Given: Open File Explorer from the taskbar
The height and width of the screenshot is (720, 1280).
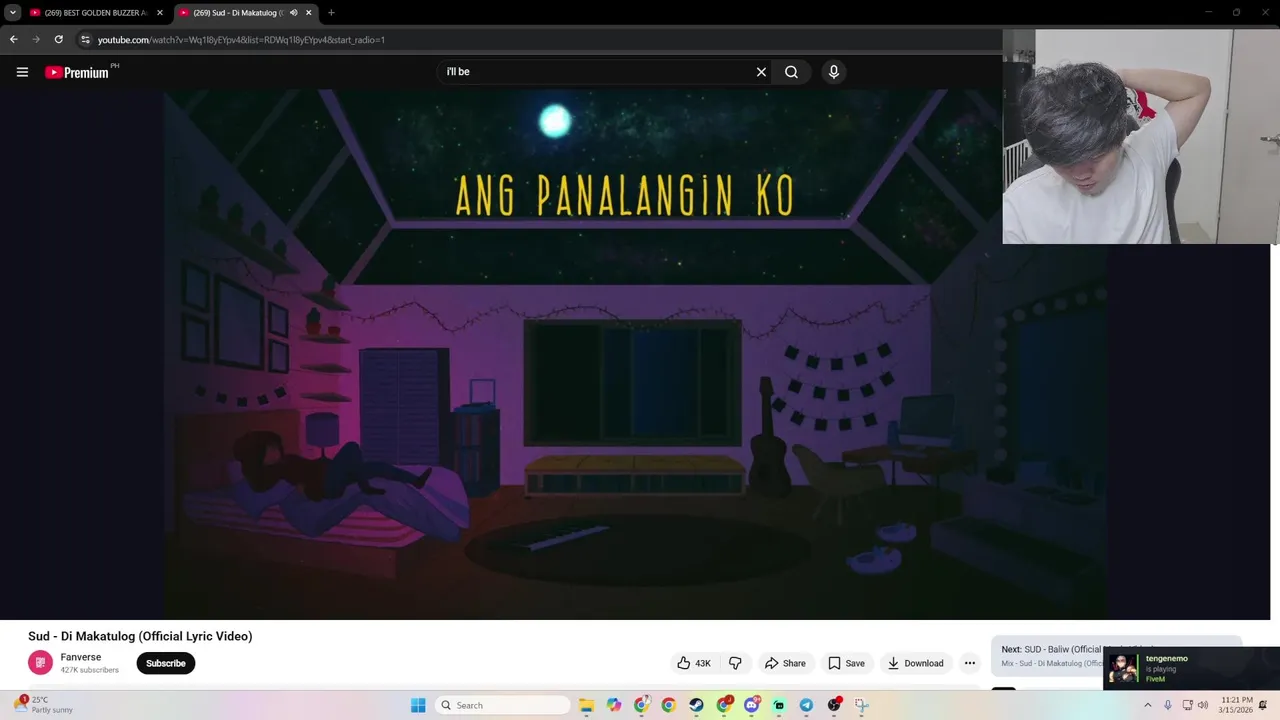Looking at the screenshot, I should [587, 705].
